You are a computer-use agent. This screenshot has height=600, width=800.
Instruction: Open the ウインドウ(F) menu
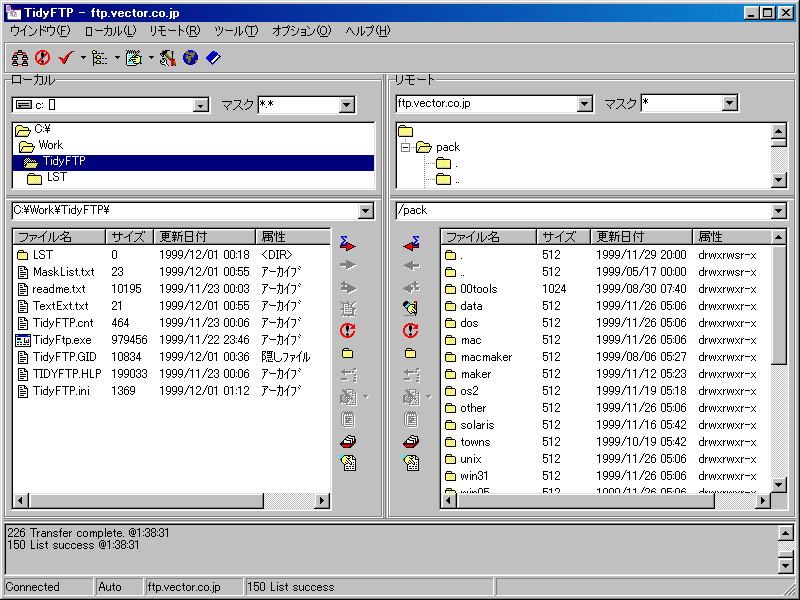pos(40,31)
